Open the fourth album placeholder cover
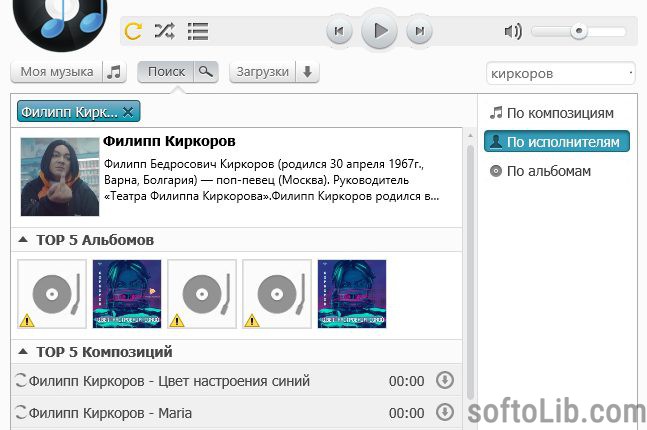Image resolution: width=647 pixels, height=430 pixels. pyautogui.click(x=277, y=294)
